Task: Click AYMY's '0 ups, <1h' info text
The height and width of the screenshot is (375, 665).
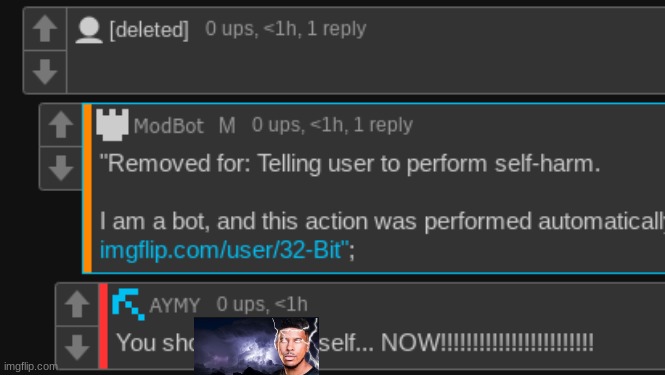Action: [x=262, y=304]
